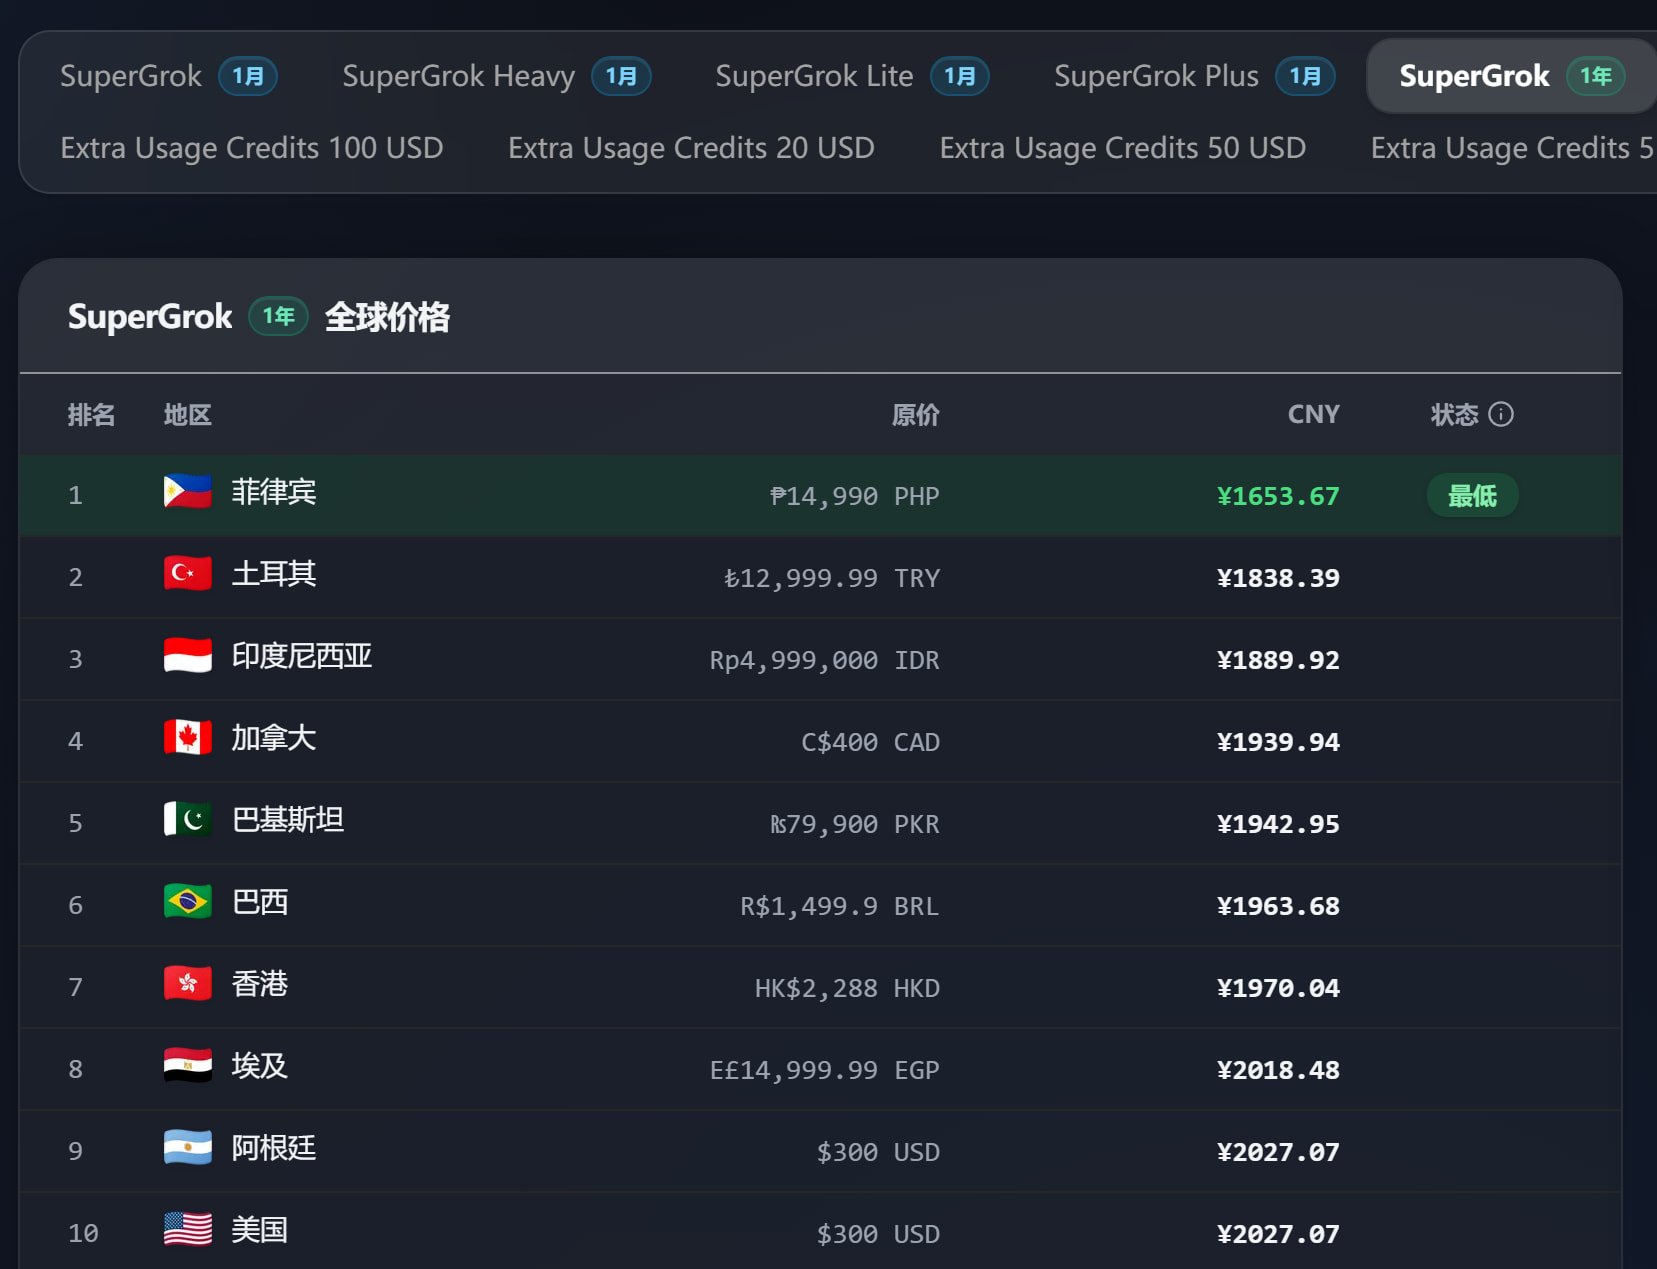Click the ¥1838.39 CNY price

click(x=1278, y=578)
